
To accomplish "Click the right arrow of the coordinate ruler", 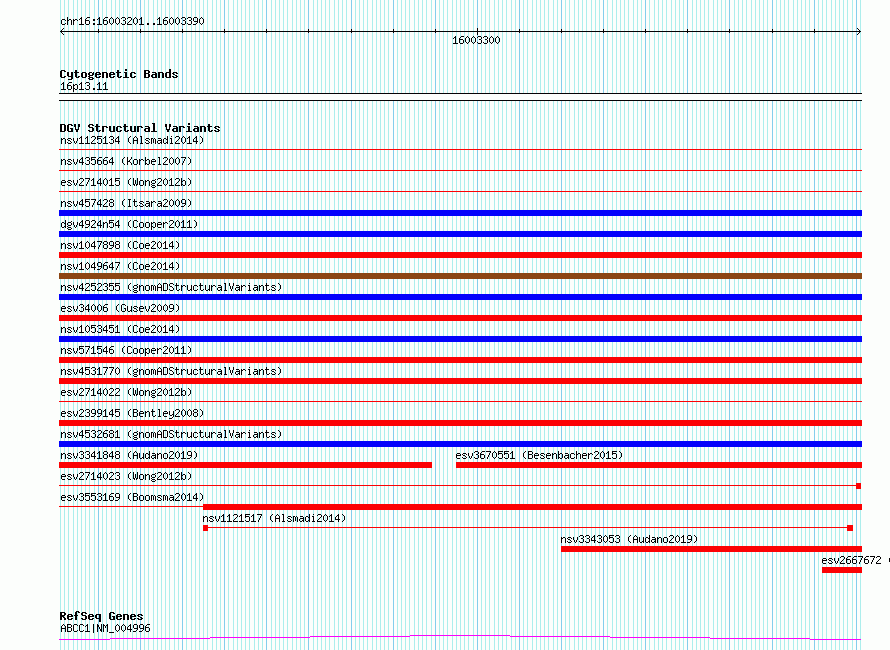I will click(859, 32).
